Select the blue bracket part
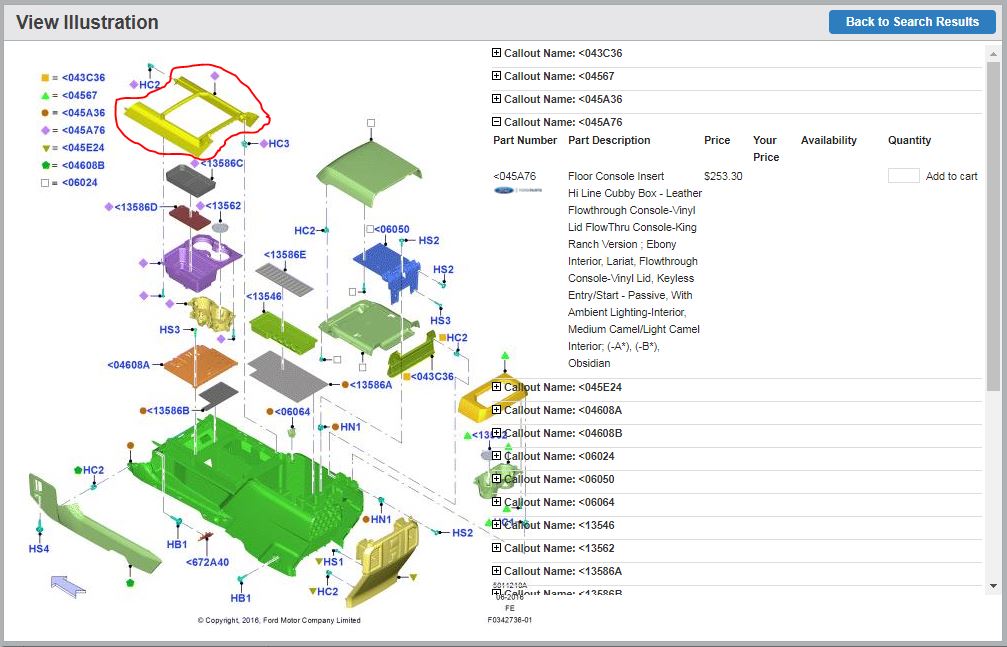This screenshot has height=647, width=1007. 387,269
